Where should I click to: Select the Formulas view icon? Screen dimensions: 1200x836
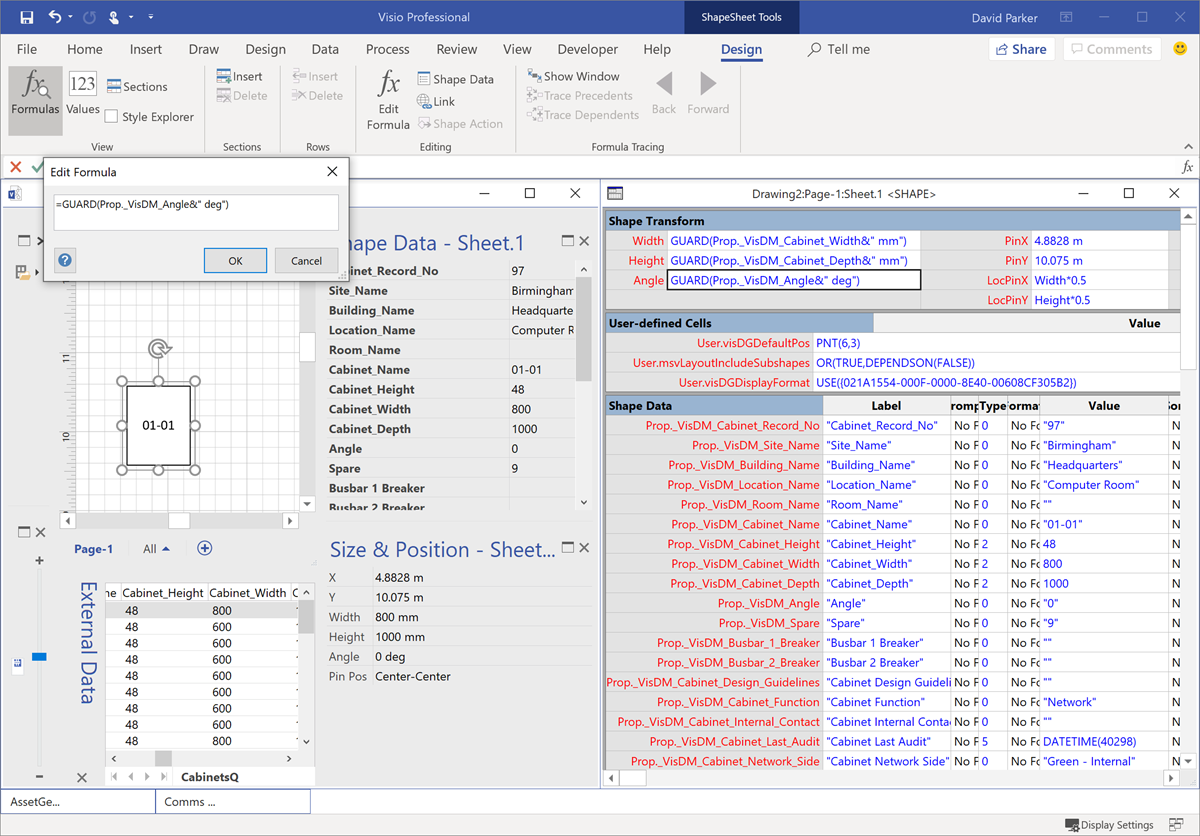(34, 96)
